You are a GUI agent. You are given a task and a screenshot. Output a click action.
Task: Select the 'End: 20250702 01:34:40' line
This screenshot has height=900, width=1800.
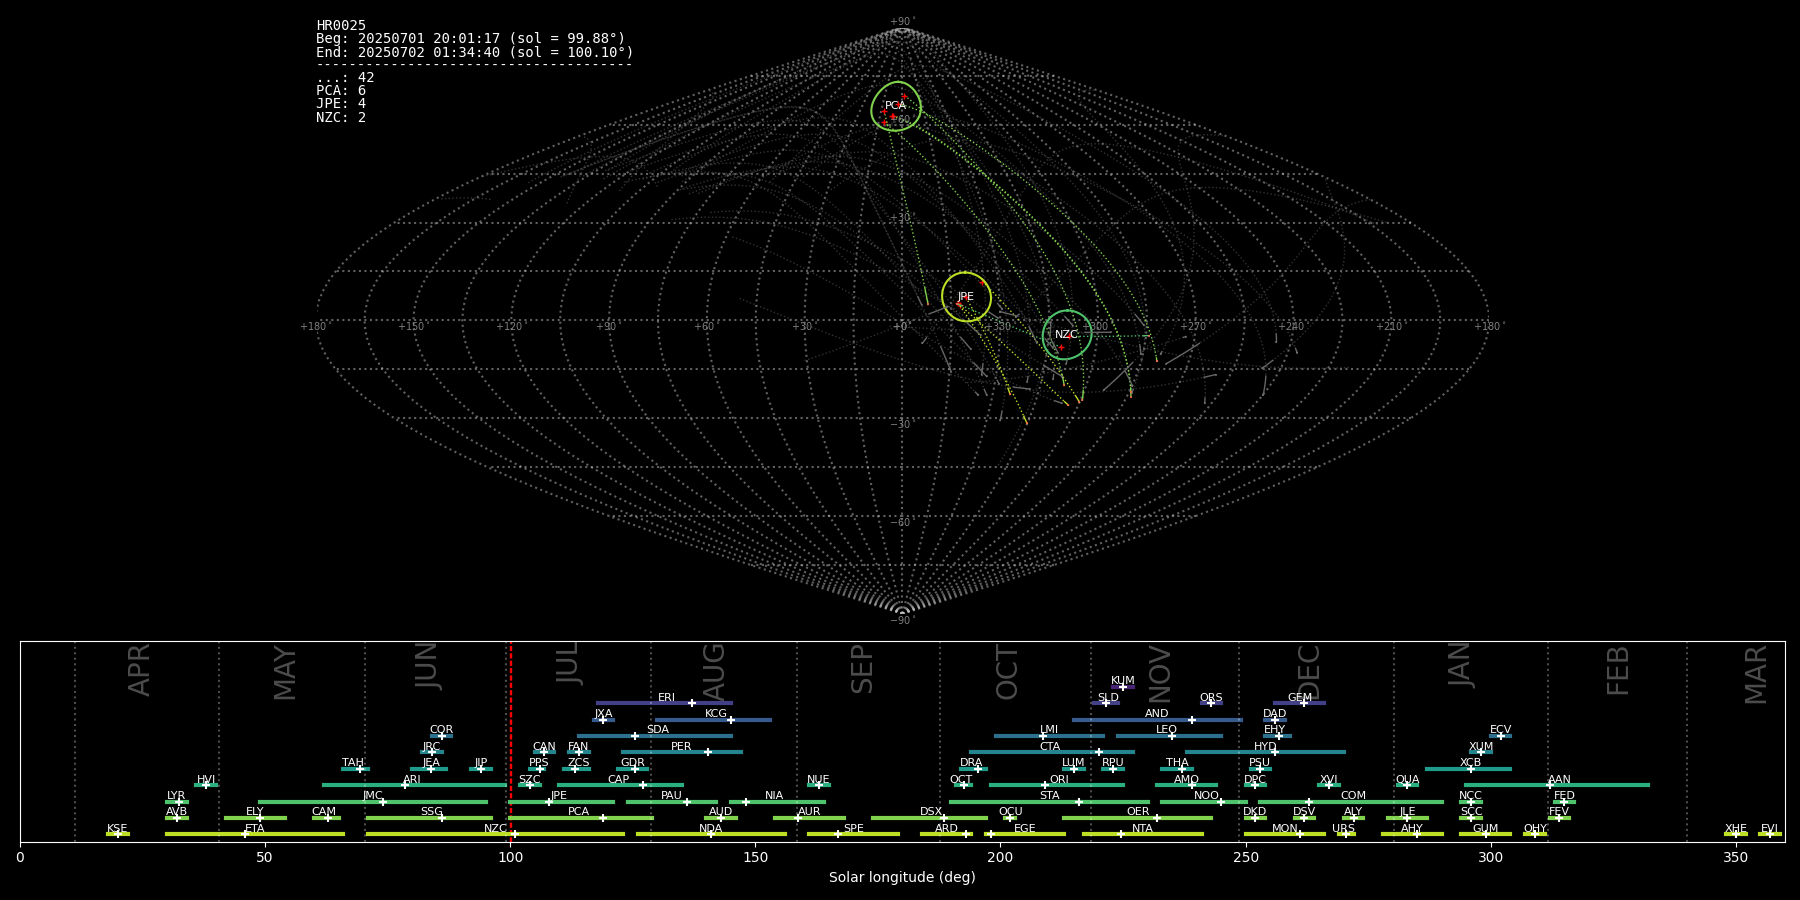(x=474, y=53)
